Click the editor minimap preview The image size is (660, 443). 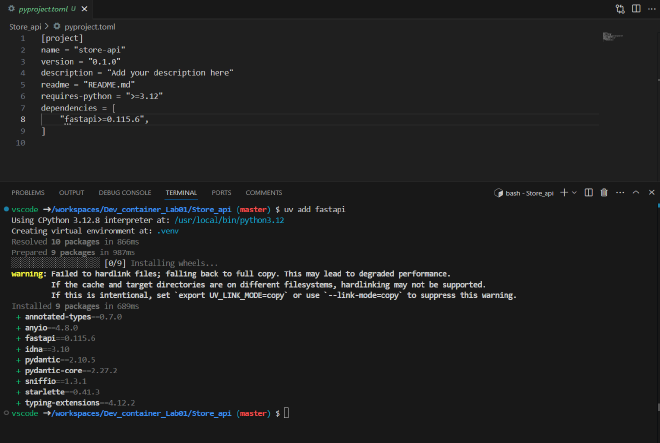coord(612,37)
